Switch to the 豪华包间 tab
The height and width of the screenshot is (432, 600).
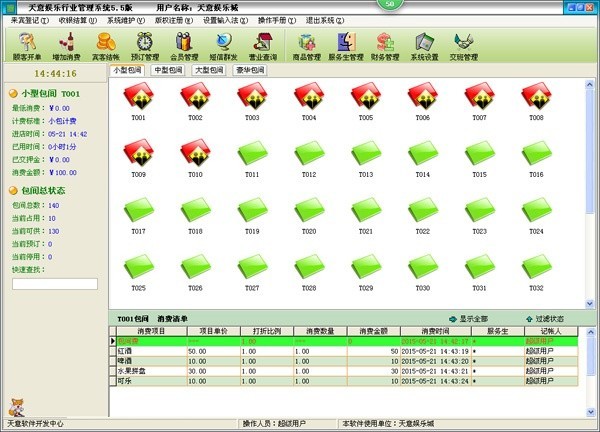click(248, 70)
